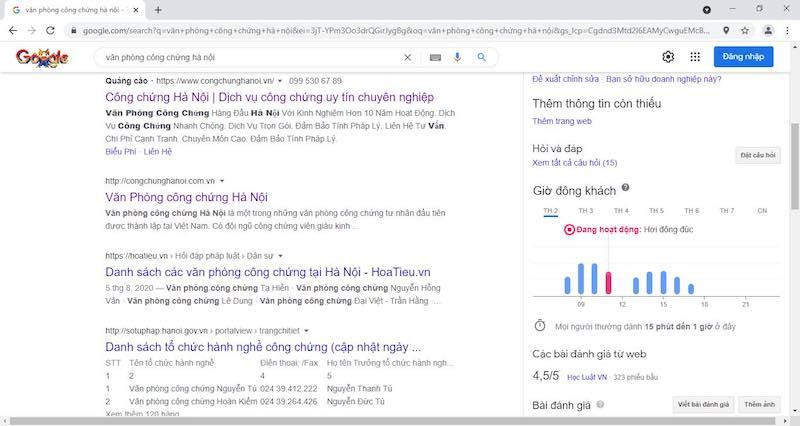Open Xem tất cả câu hỏi (15)

tap(574, 163)
